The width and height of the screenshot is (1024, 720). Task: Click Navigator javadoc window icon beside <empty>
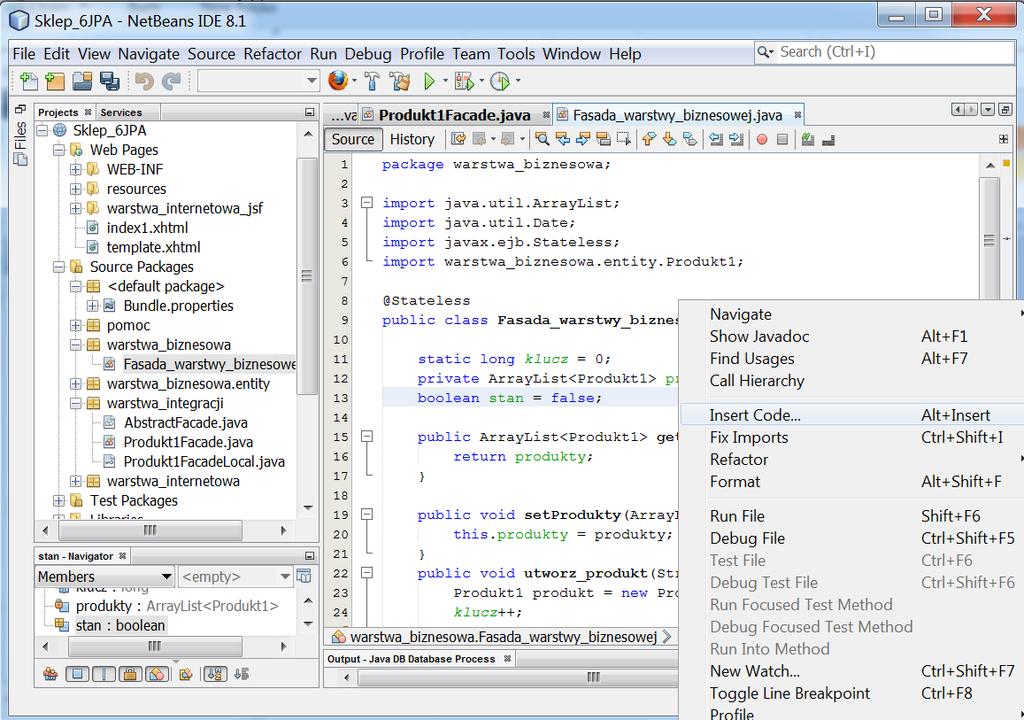[x=304, y=576]
